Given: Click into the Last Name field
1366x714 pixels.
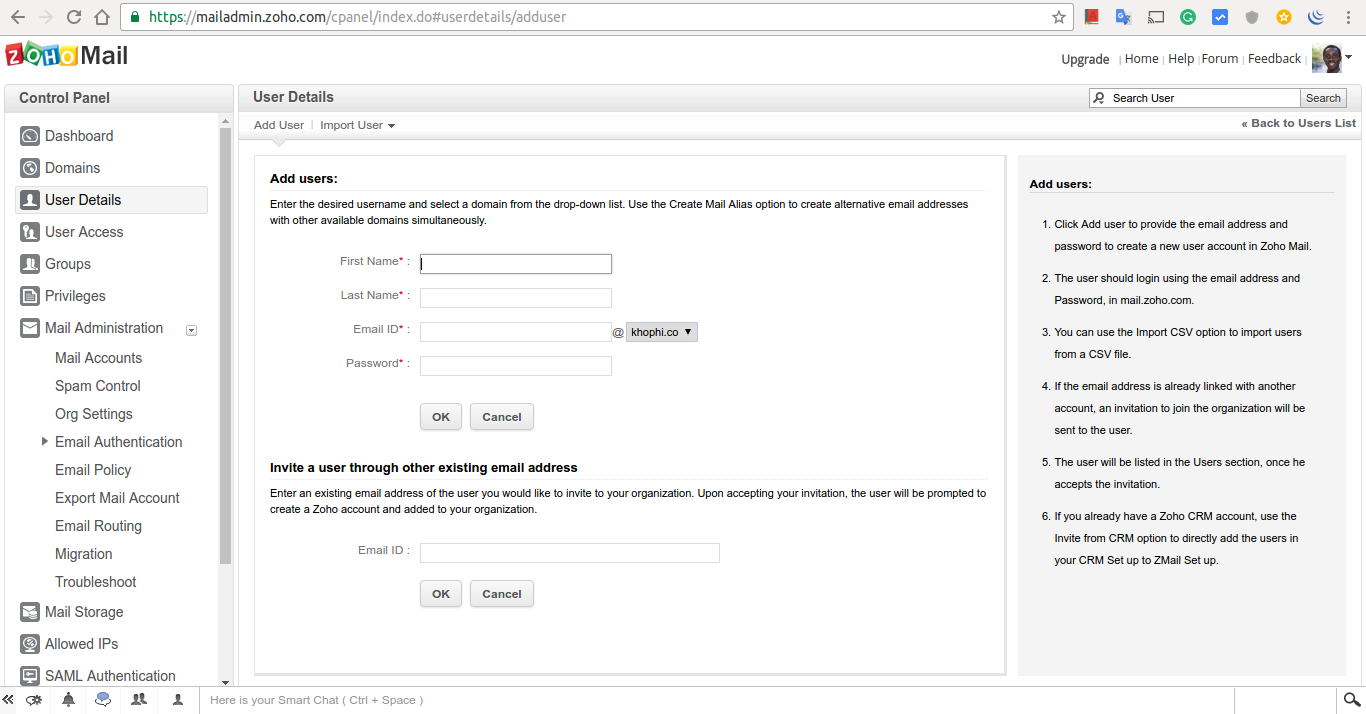Looking at the screenshot, I should pos(515,298).
